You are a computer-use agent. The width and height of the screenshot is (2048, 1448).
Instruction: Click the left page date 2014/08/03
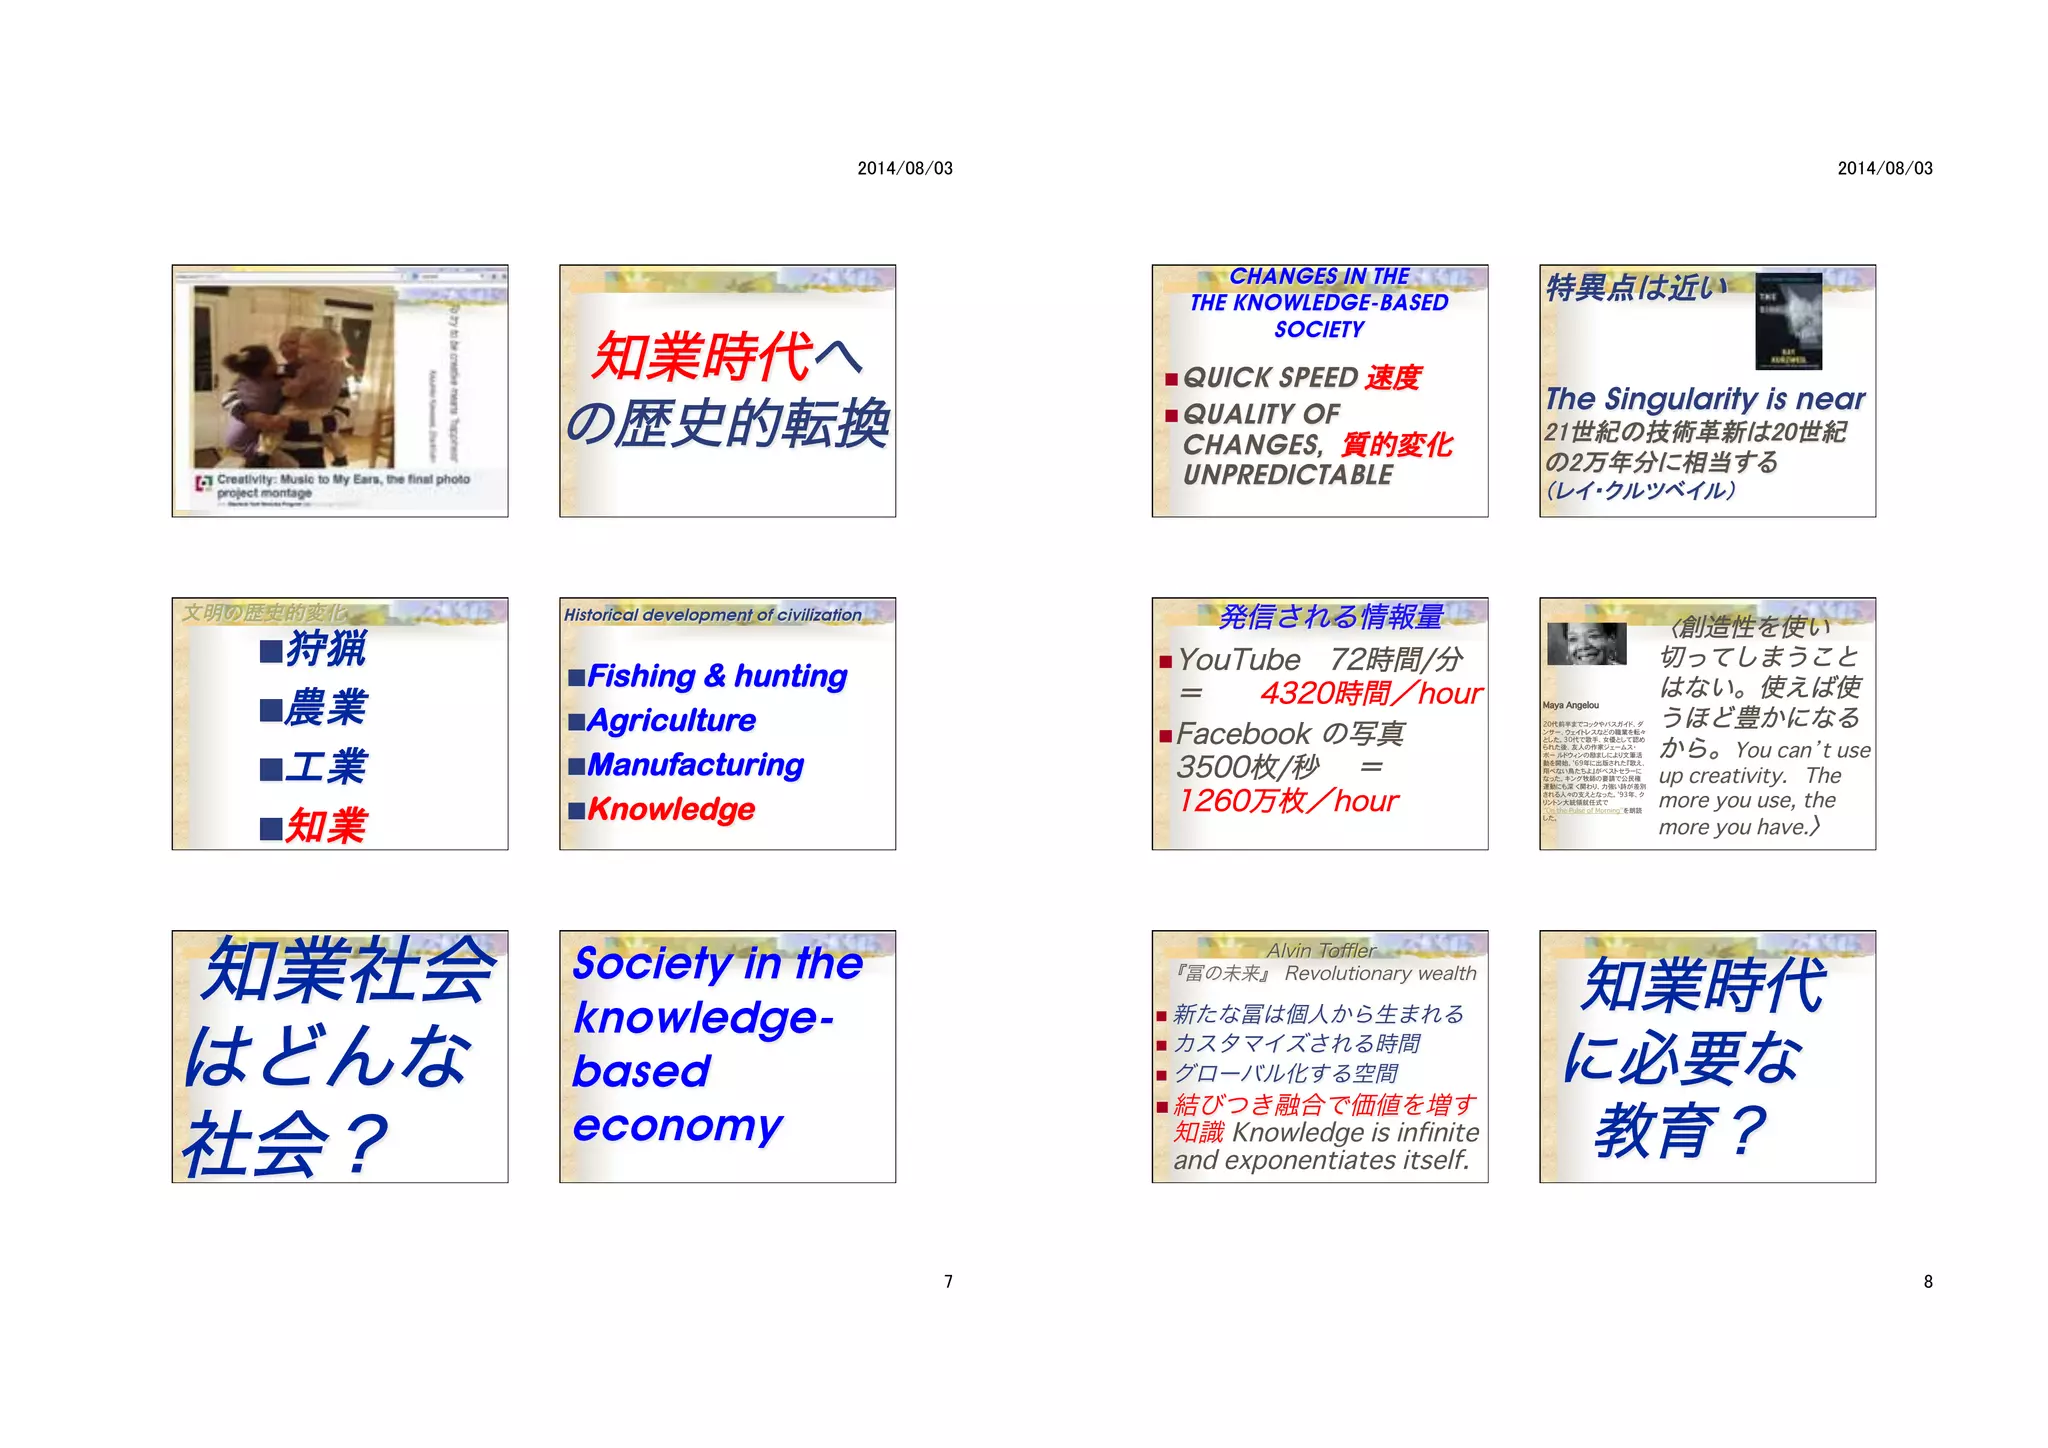905,169
